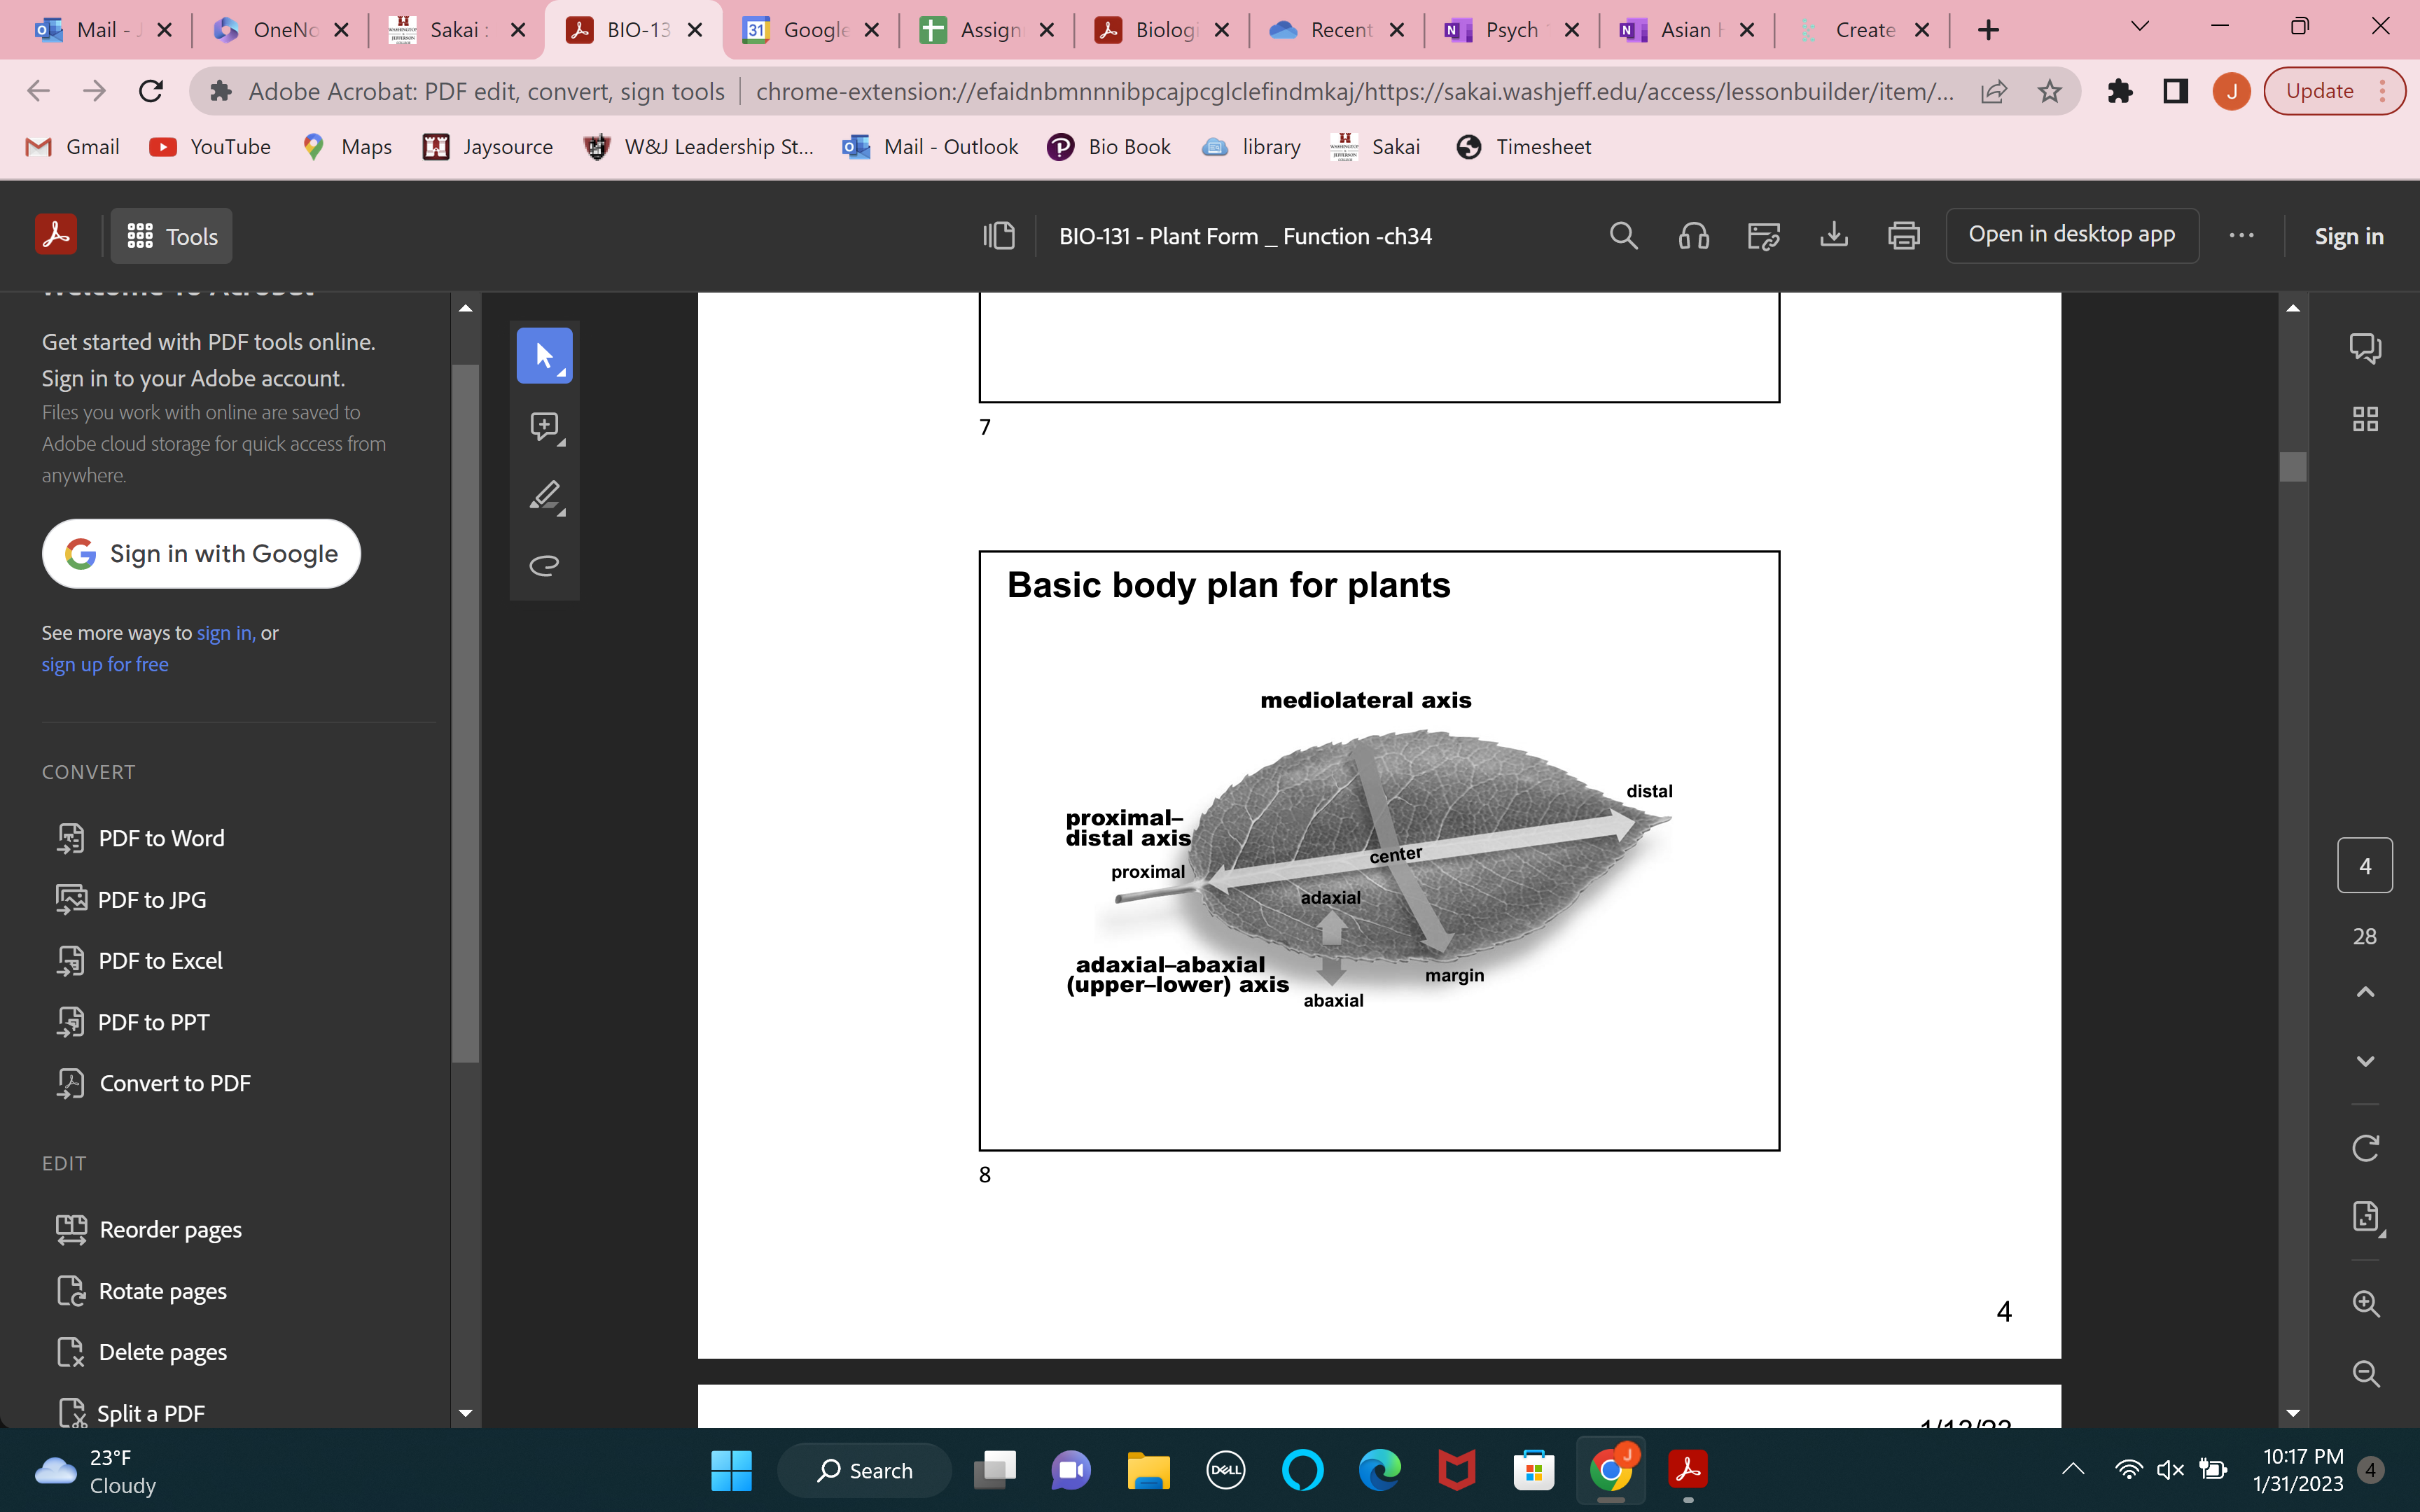Open the more options ellipsis menu

2241,236
